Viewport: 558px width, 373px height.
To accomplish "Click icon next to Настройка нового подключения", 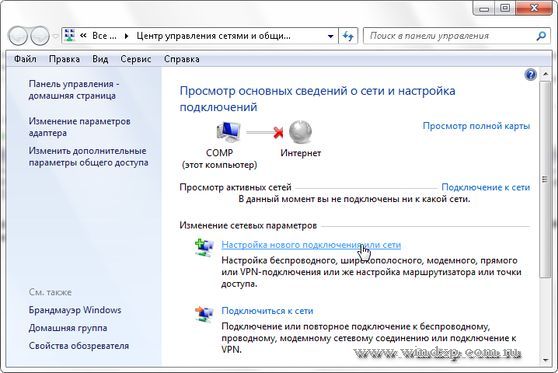I will (204, 247).
